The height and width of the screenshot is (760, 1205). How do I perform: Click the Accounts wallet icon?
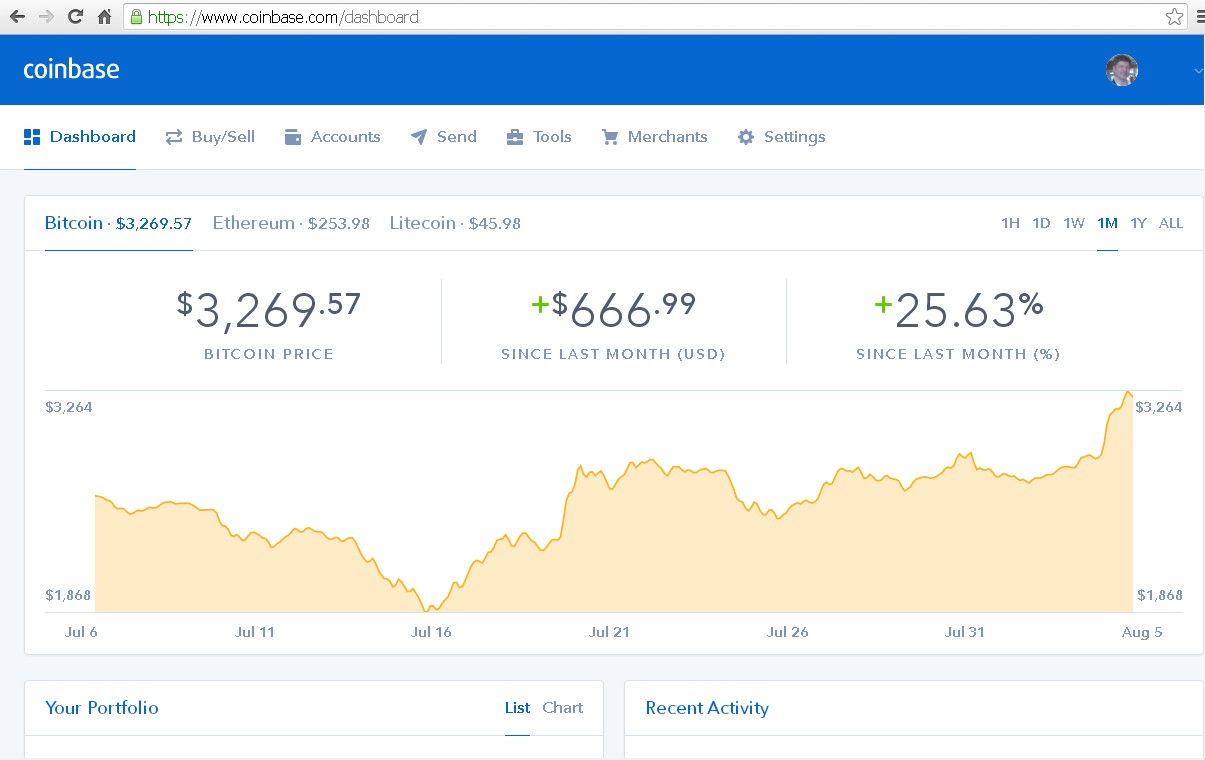point(293,137)
